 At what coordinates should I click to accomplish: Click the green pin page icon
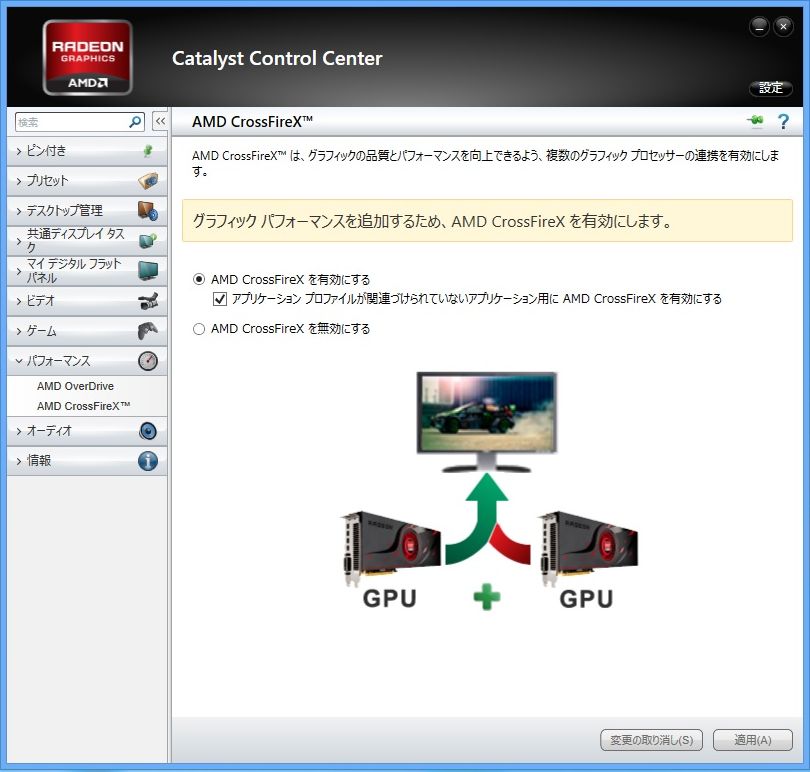tap(755, 121)
